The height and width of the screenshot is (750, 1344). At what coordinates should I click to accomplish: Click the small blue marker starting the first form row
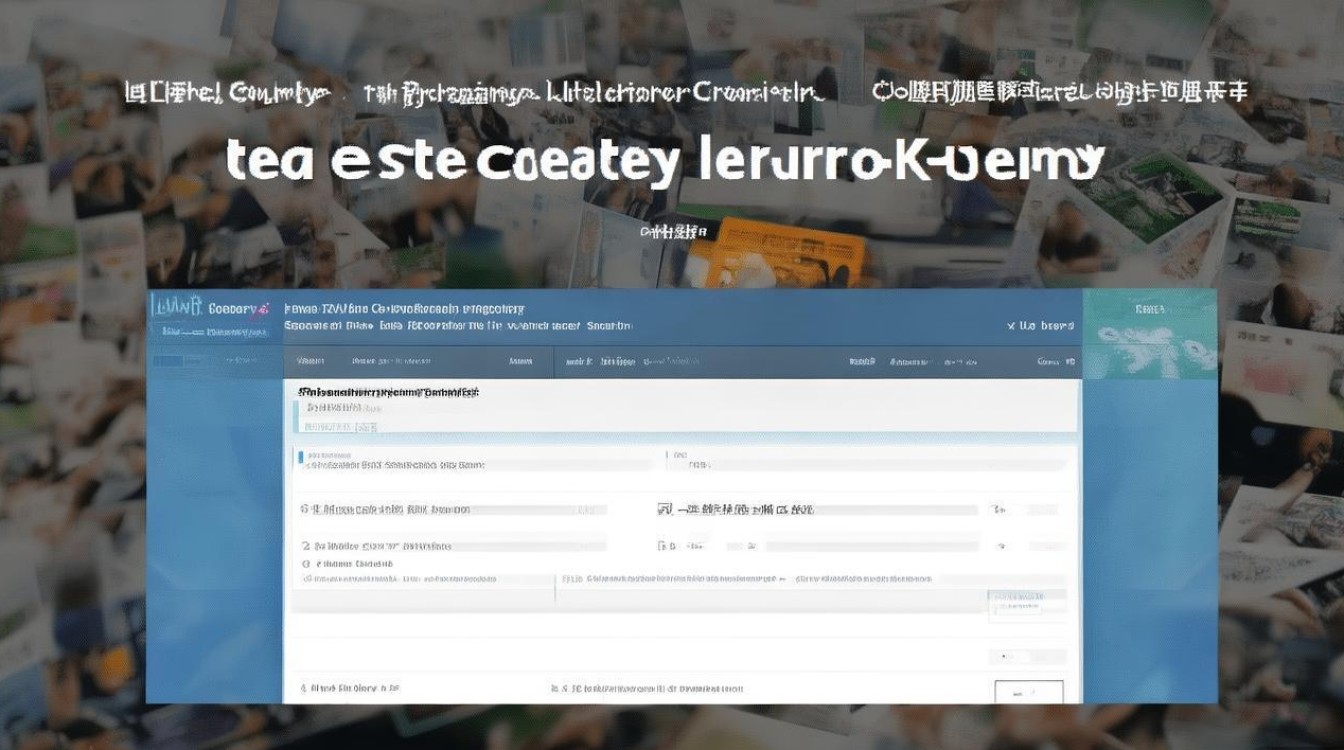click(301, 457)
